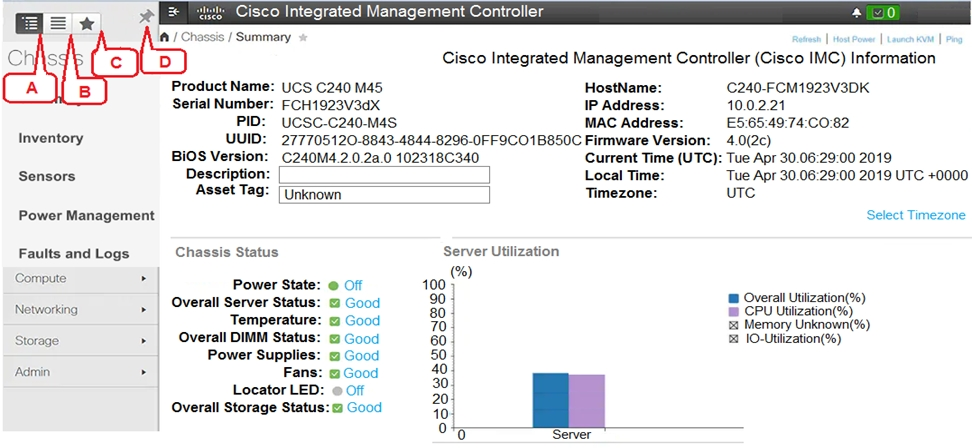Open the favorites star in the sidebar
The image size is (972, 448).
coord(87,22)
